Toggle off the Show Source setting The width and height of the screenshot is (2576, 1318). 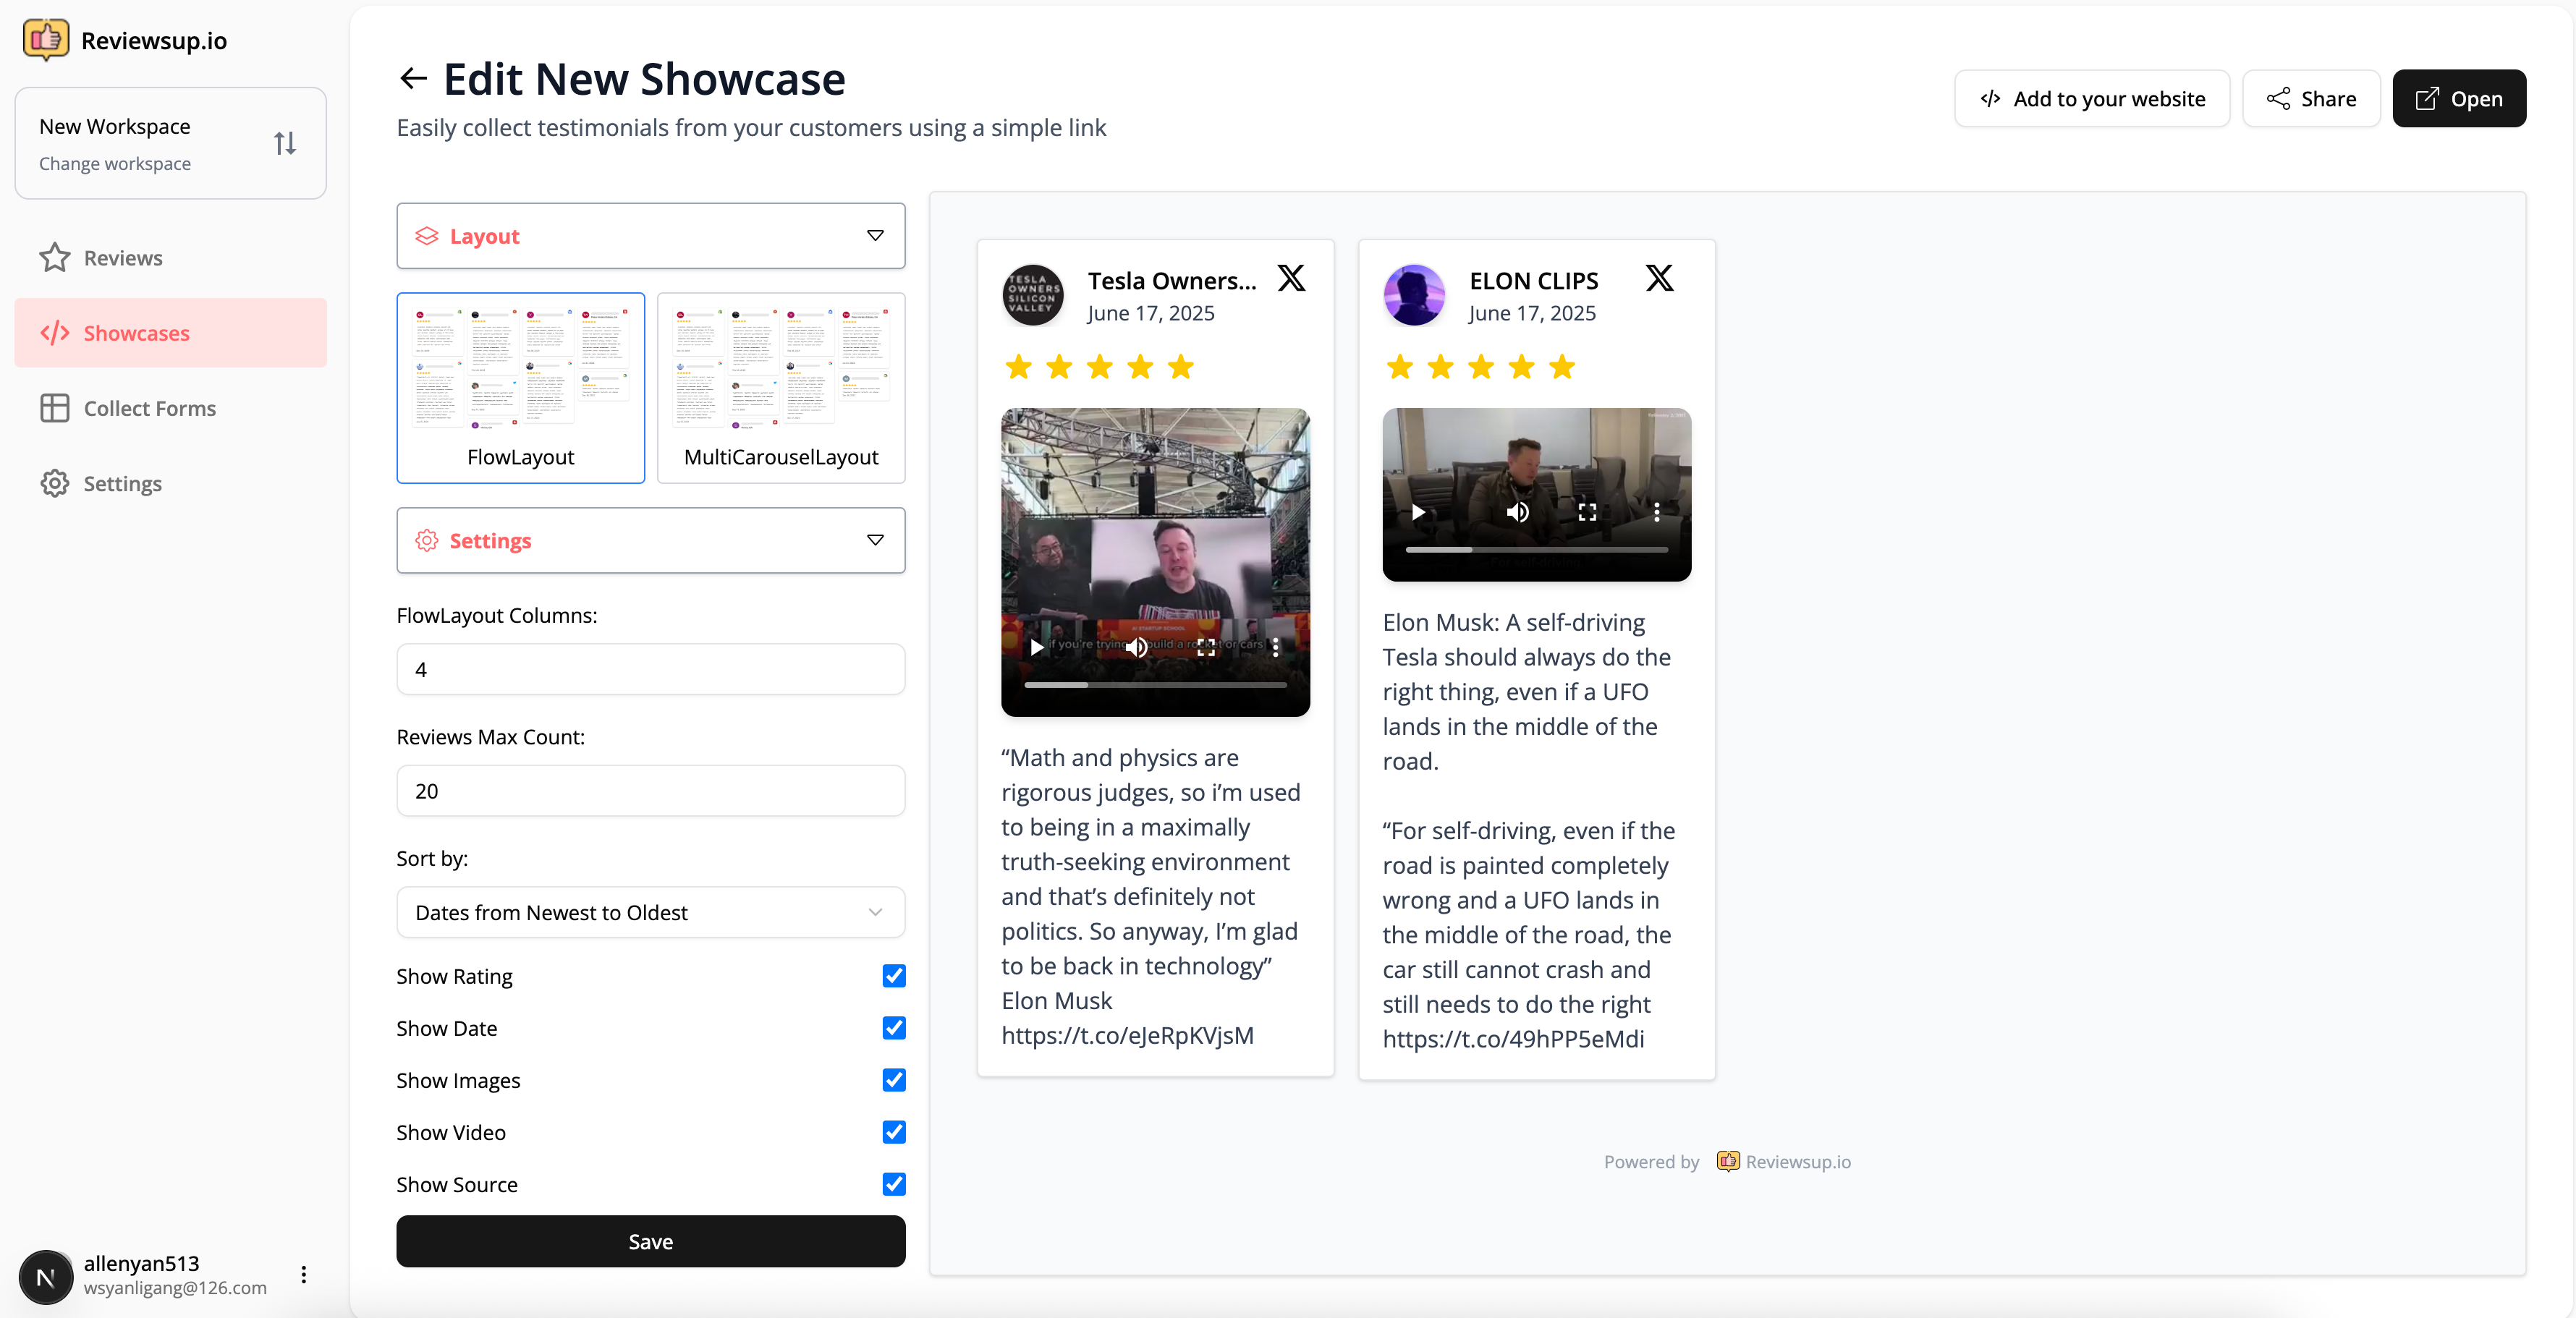(893, 1184)
